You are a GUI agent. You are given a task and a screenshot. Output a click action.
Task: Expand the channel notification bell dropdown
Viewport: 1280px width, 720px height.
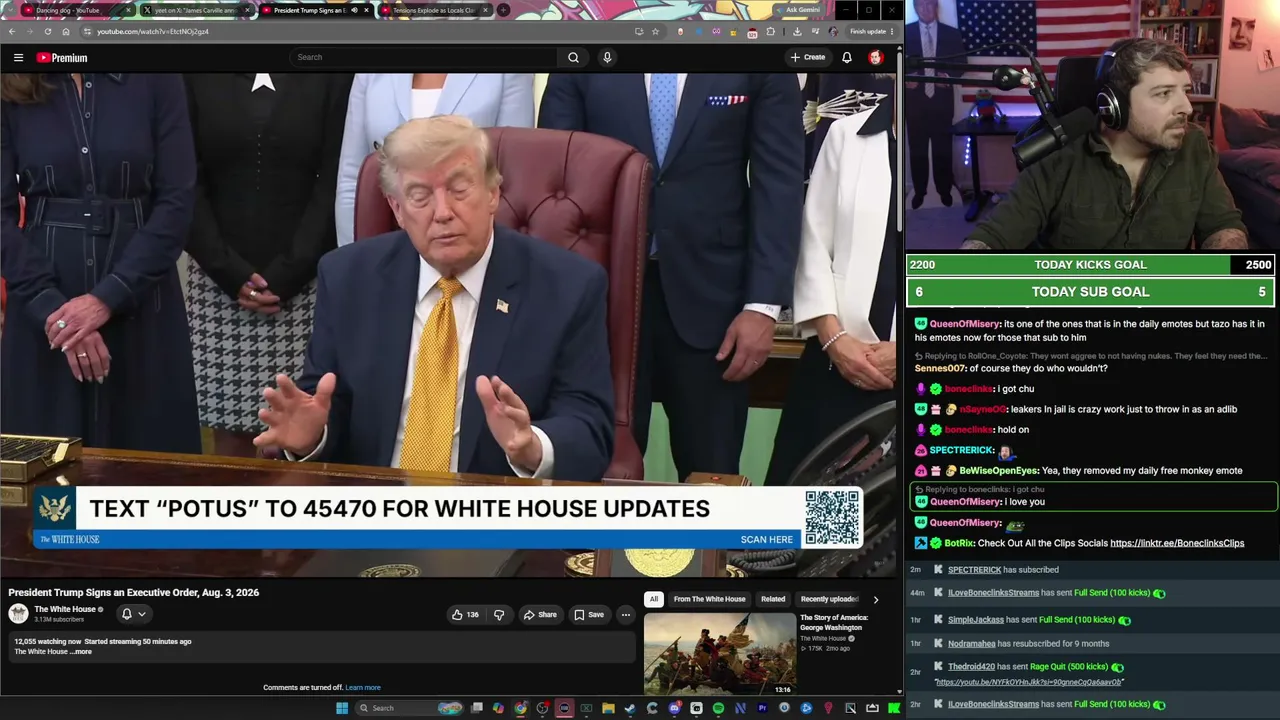coord(134,614)
